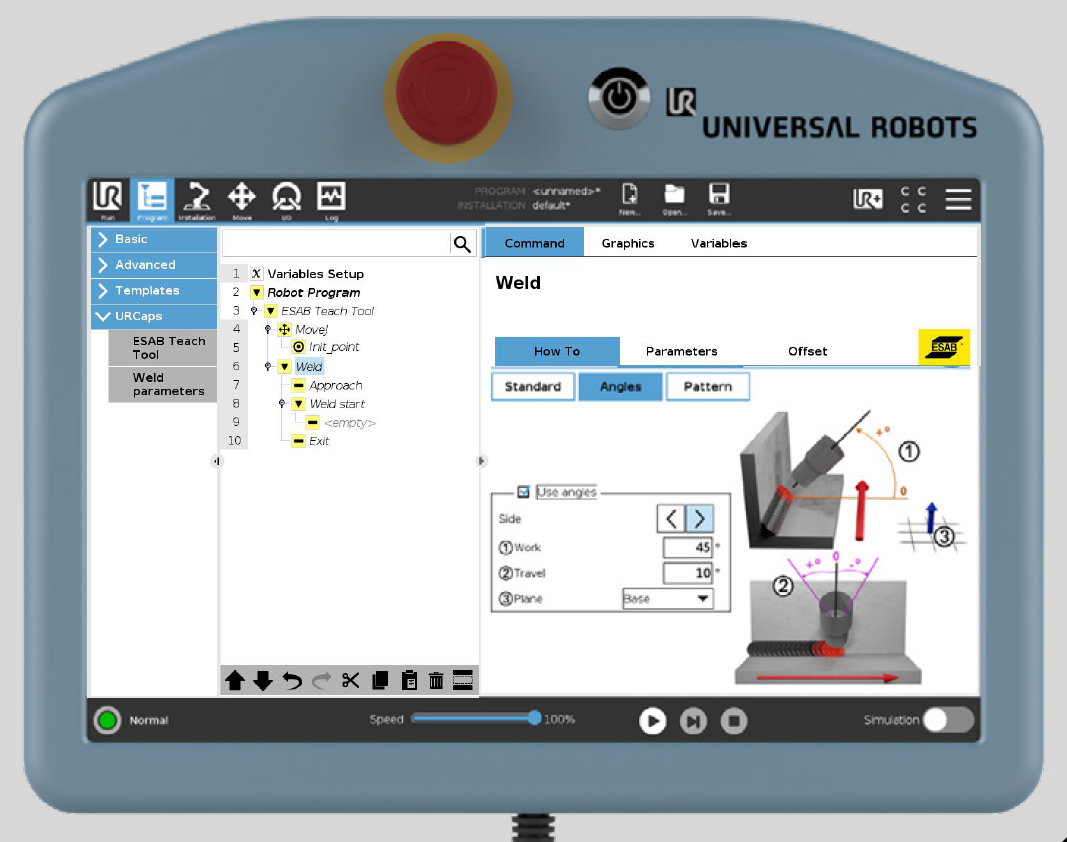The height and width of the screenshot is (842, 1067).
Task: Suppress the selected program node
Action: click(x=463, y=680)
